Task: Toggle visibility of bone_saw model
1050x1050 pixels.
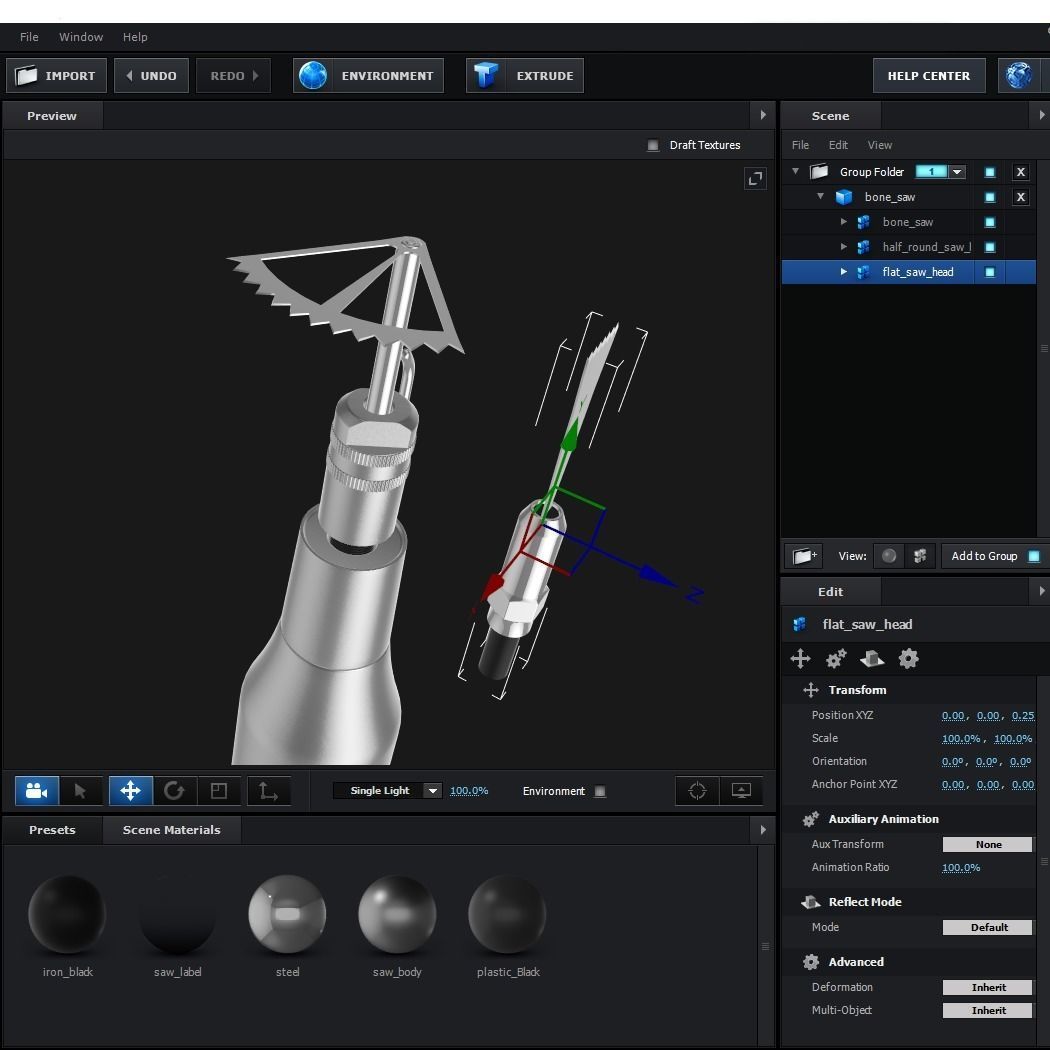Action: 990,197
